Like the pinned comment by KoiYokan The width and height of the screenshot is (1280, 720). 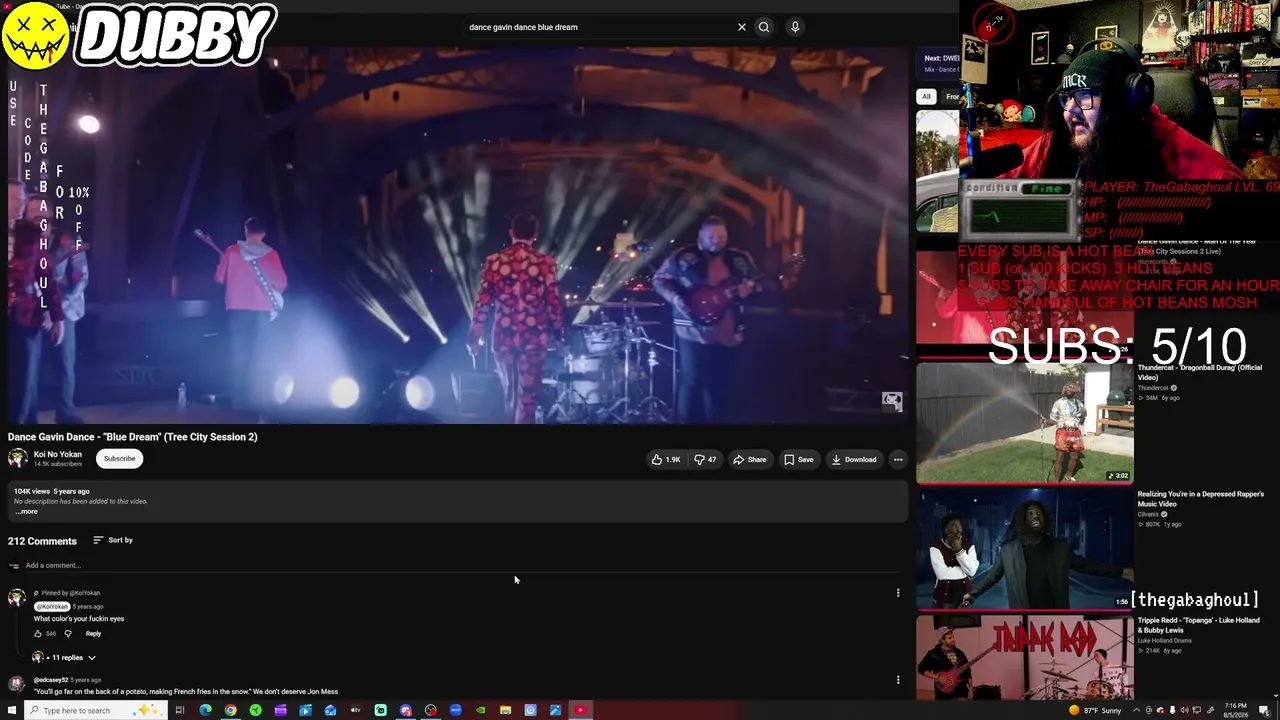point(38,633)
